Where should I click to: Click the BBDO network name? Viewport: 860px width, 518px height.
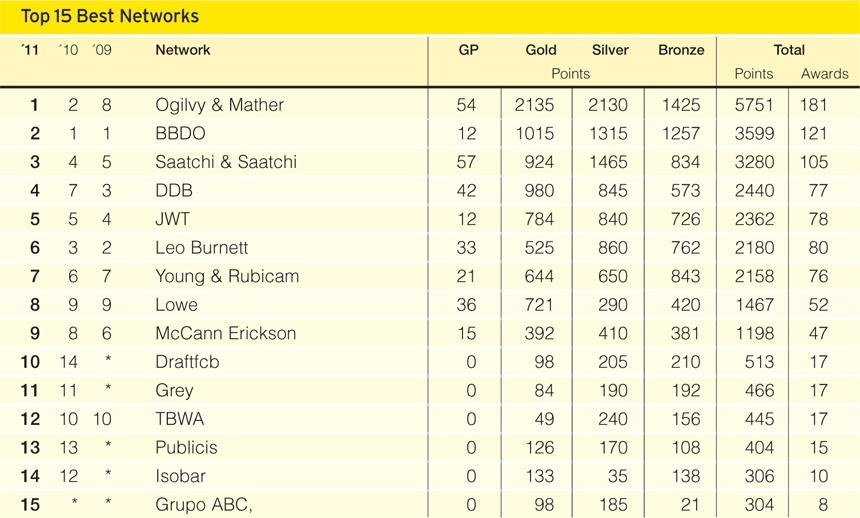point(180,133)
